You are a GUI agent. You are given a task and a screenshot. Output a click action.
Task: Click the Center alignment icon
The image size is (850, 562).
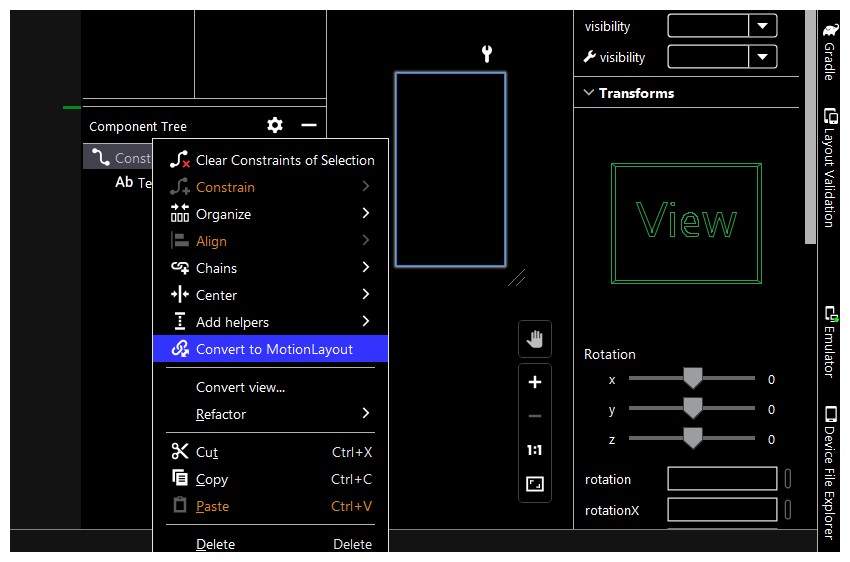coord(180,295)
